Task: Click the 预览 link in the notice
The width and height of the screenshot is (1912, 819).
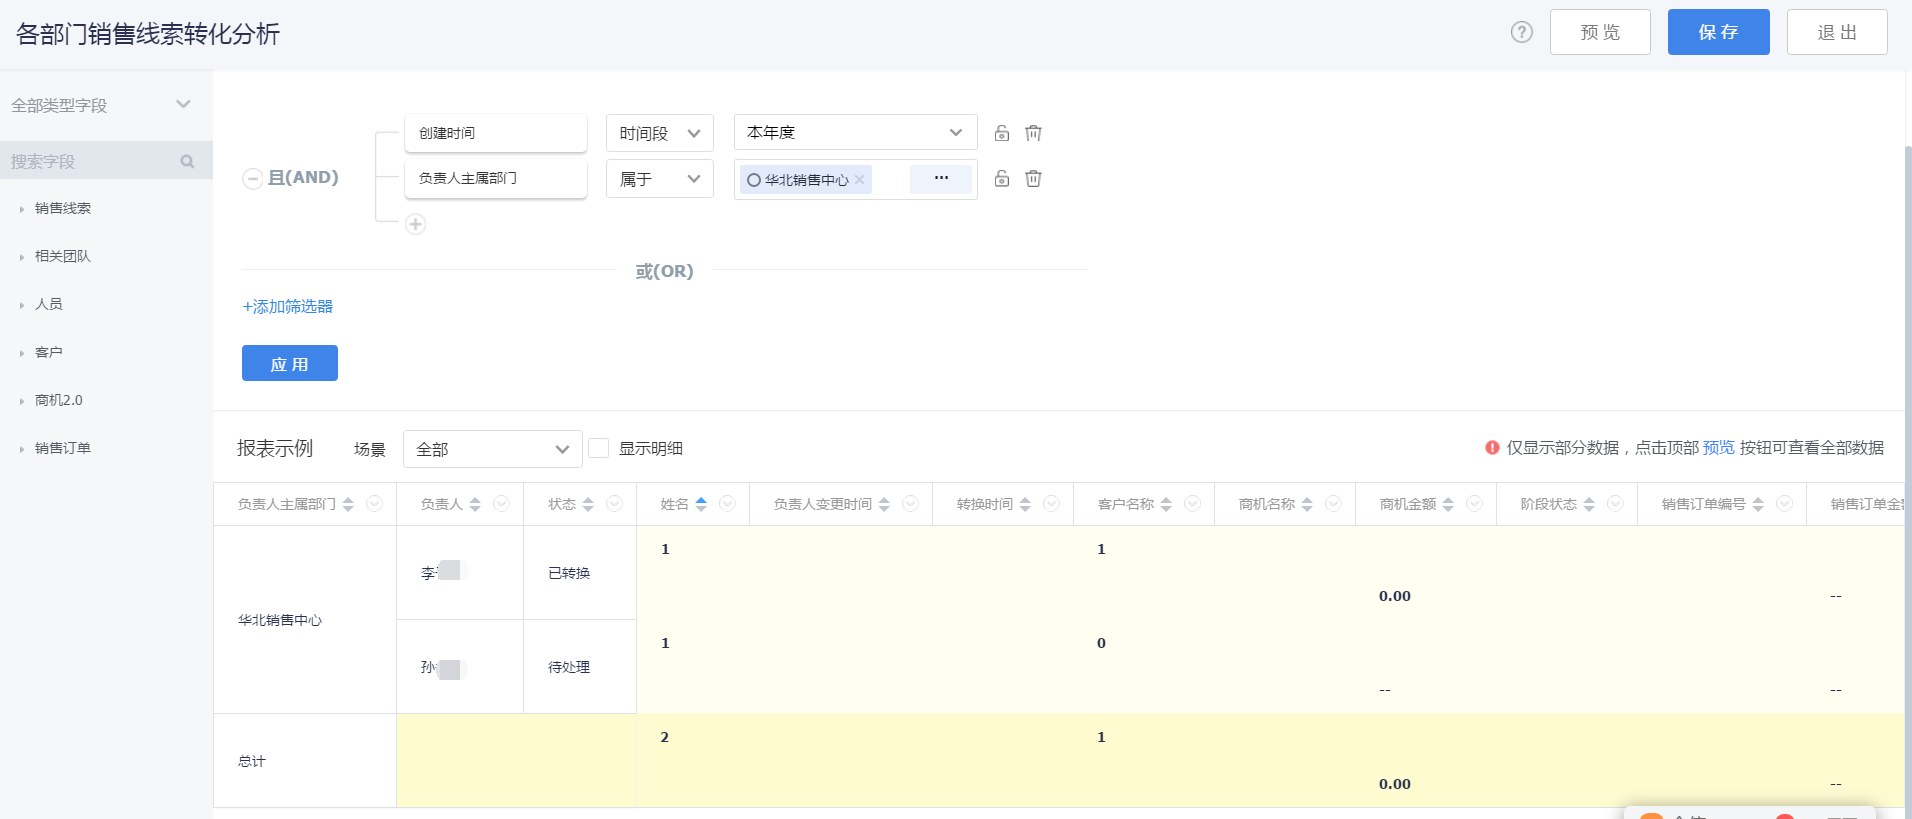Action: point(1719,448)
